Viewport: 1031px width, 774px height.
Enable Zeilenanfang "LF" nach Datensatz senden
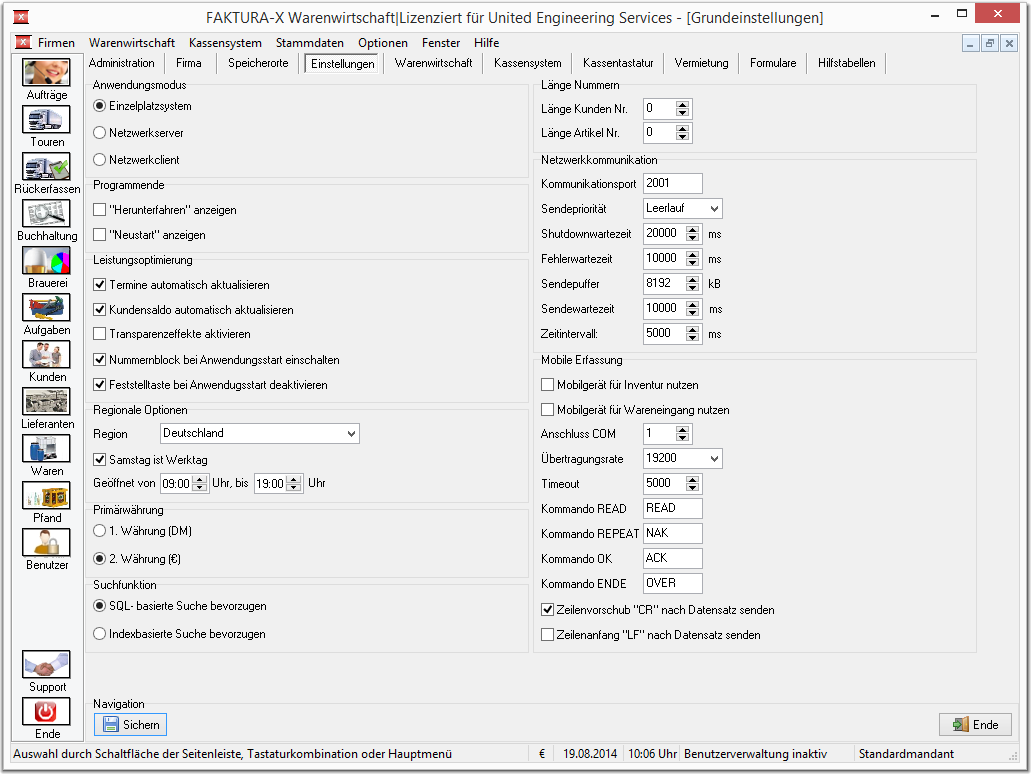point(547,635)
